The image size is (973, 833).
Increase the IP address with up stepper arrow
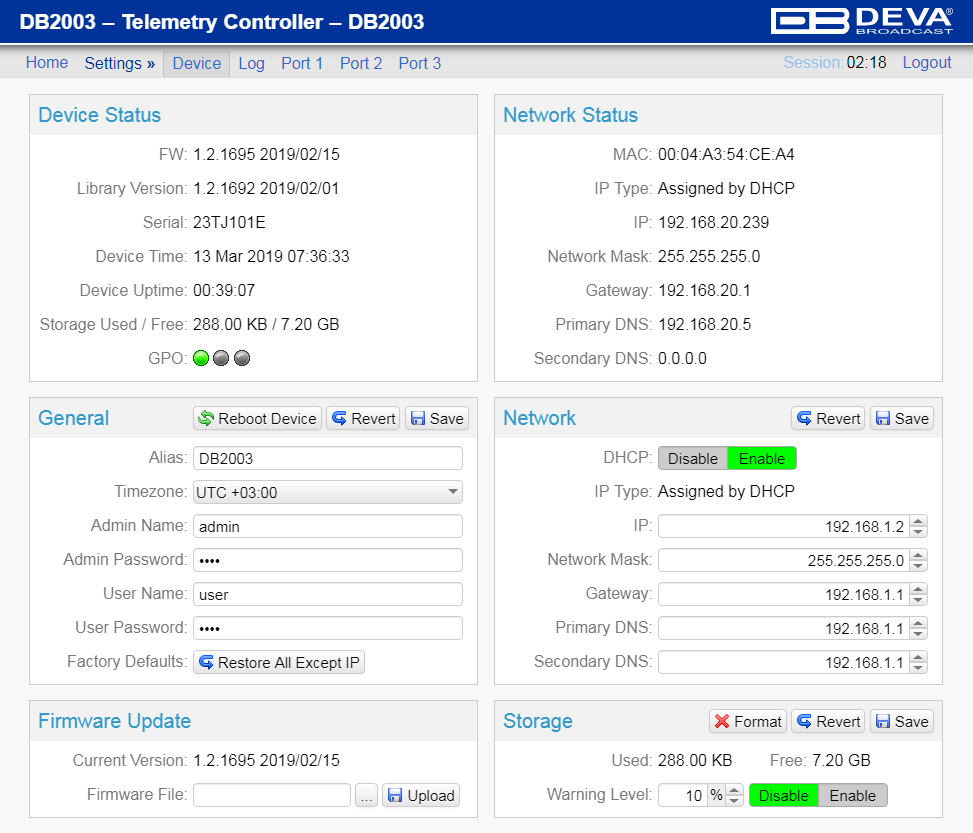click(918, 521)
